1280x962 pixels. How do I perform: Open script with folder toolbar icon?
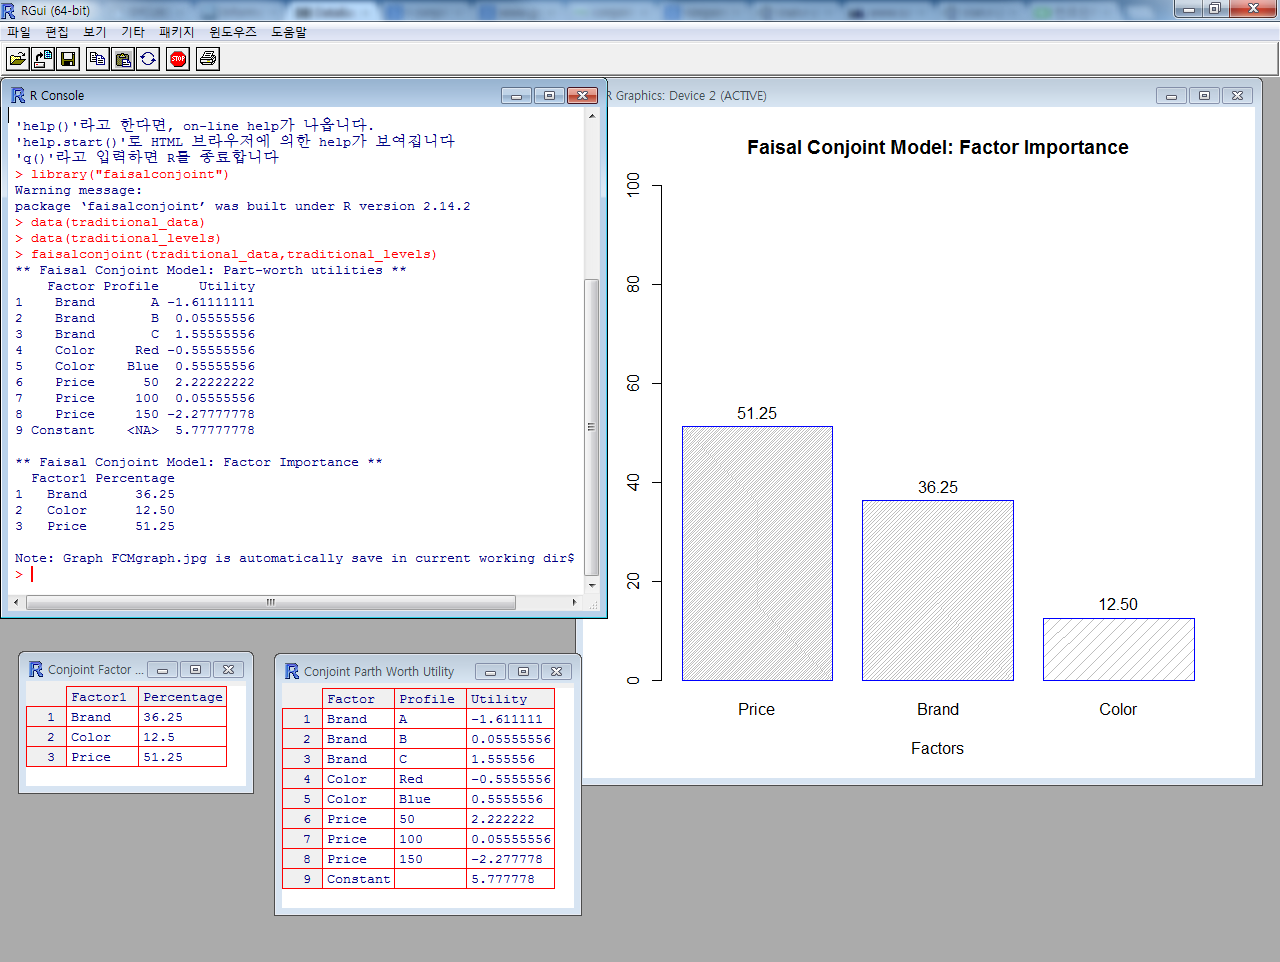[x=18, y=59]
